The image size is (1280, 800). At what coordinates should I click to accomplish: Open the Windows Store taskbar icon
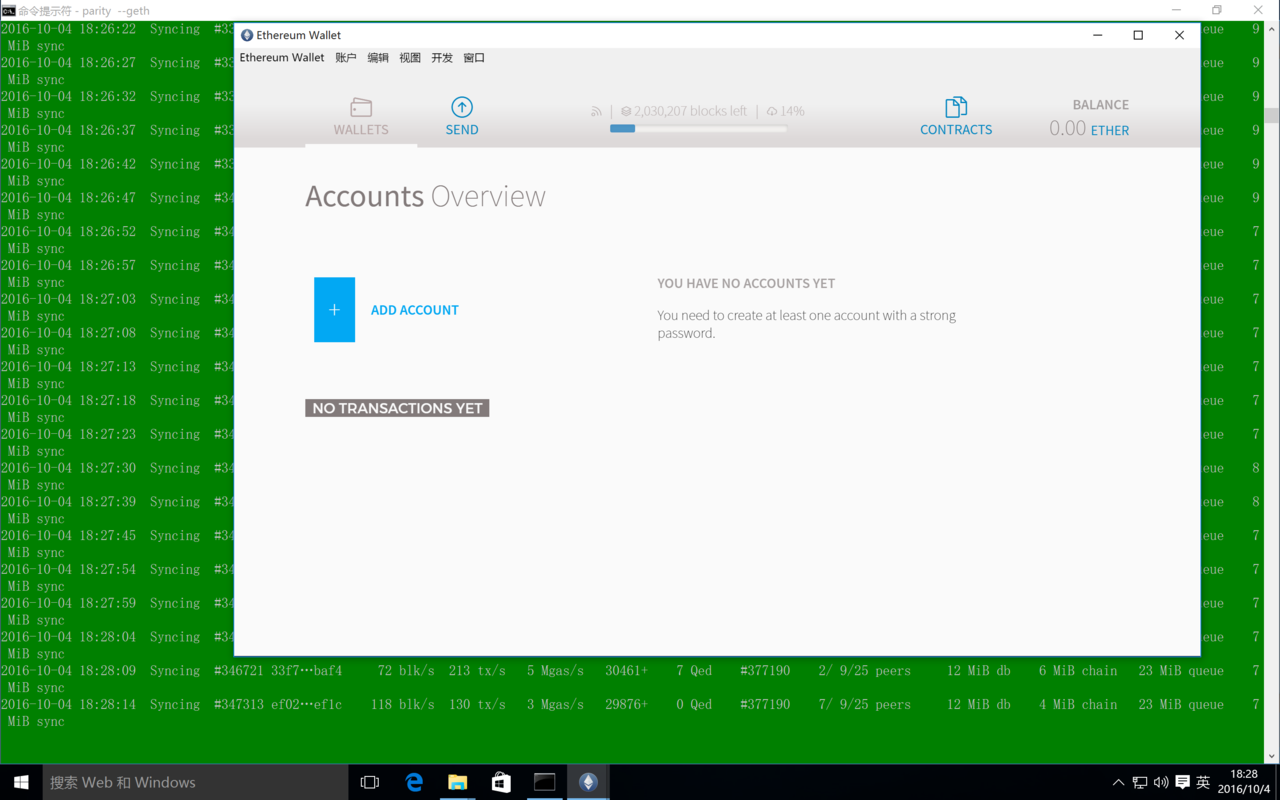[x=501, y=782]
